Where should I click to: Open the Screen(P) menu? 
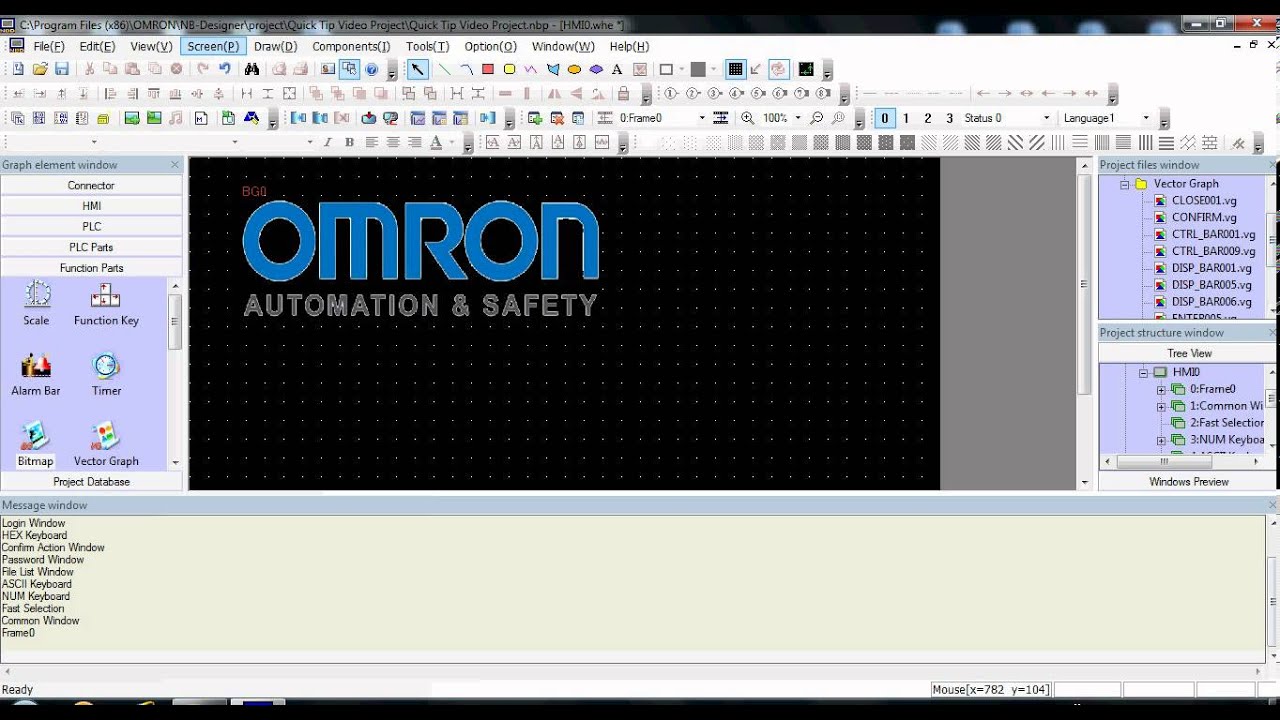pos(213,46)
